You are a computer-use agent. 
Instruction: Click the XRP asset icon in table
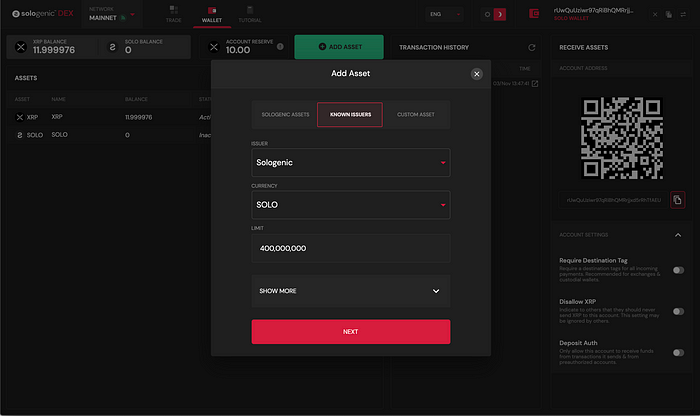pyautogui.click(x=20, y=117)
